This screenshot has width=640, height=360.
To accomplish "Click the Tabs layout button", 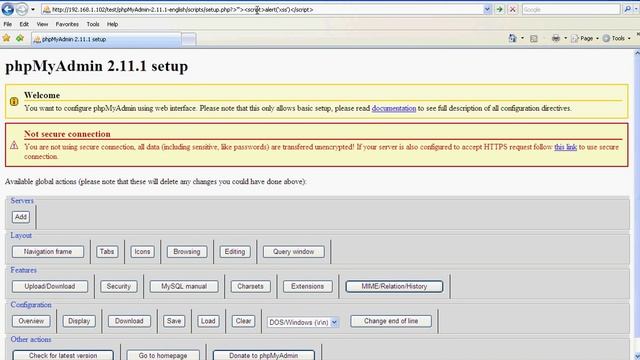I will pos(107,252).
